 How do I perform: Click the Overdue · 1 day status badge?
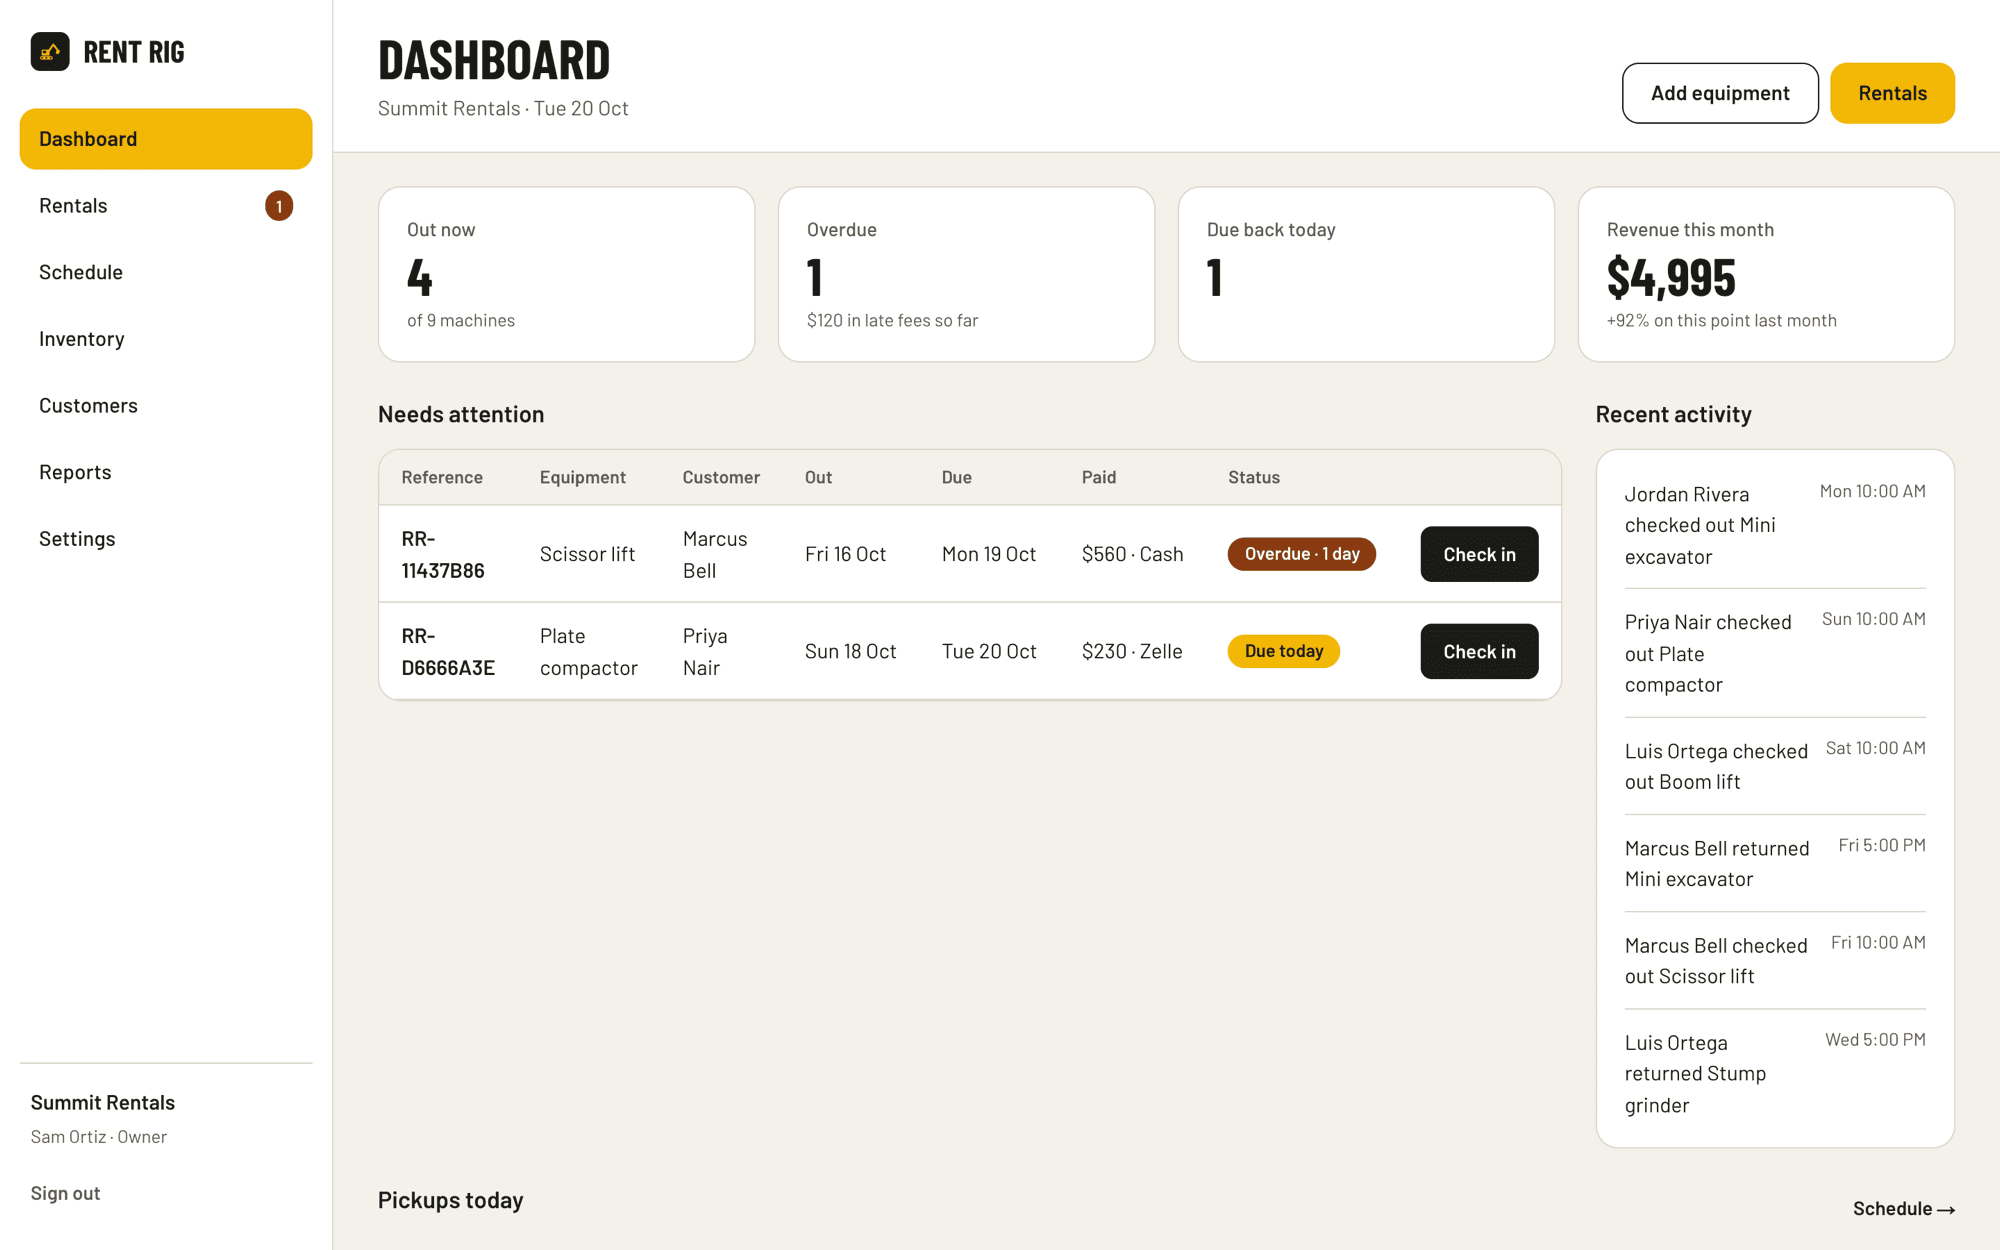[x=1302, y=554]
